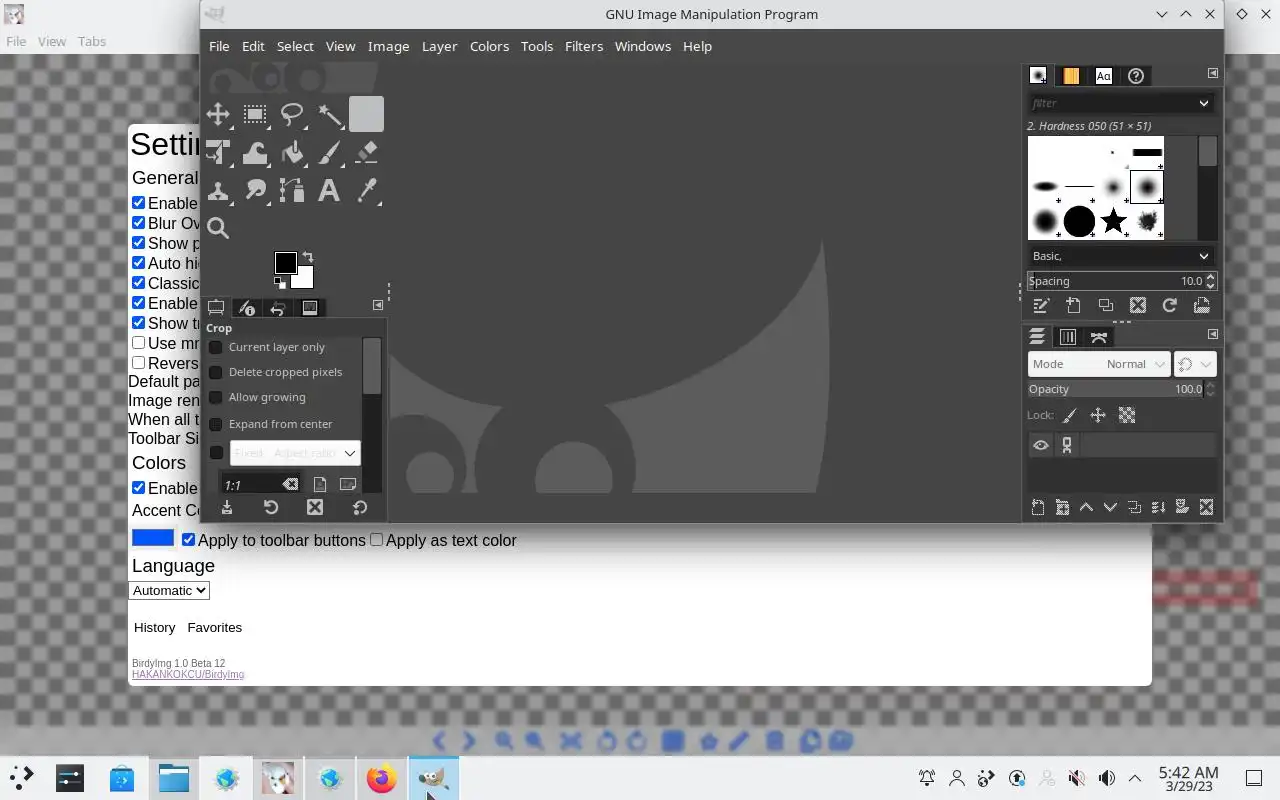Select the Bucket Fill tool
The width and height of the screenshot is (1280, 800).
point(292,152)
